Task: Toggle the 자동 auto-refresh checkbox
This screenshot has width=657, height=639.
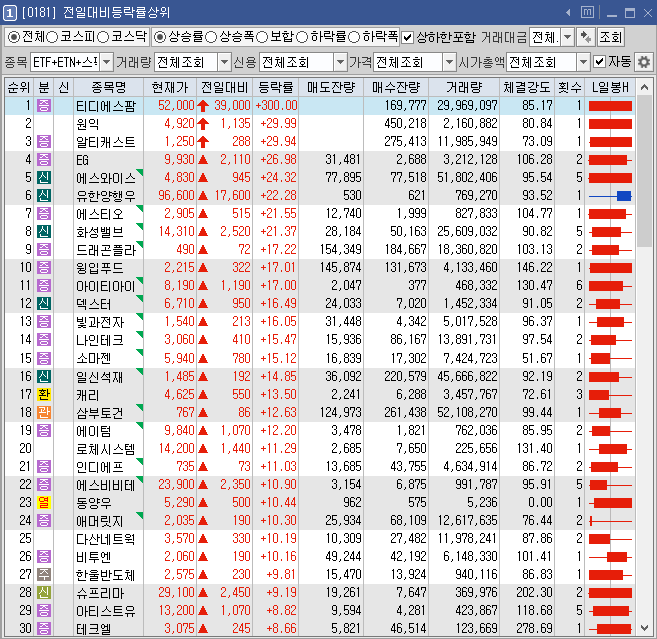Action: click(600, 62)
